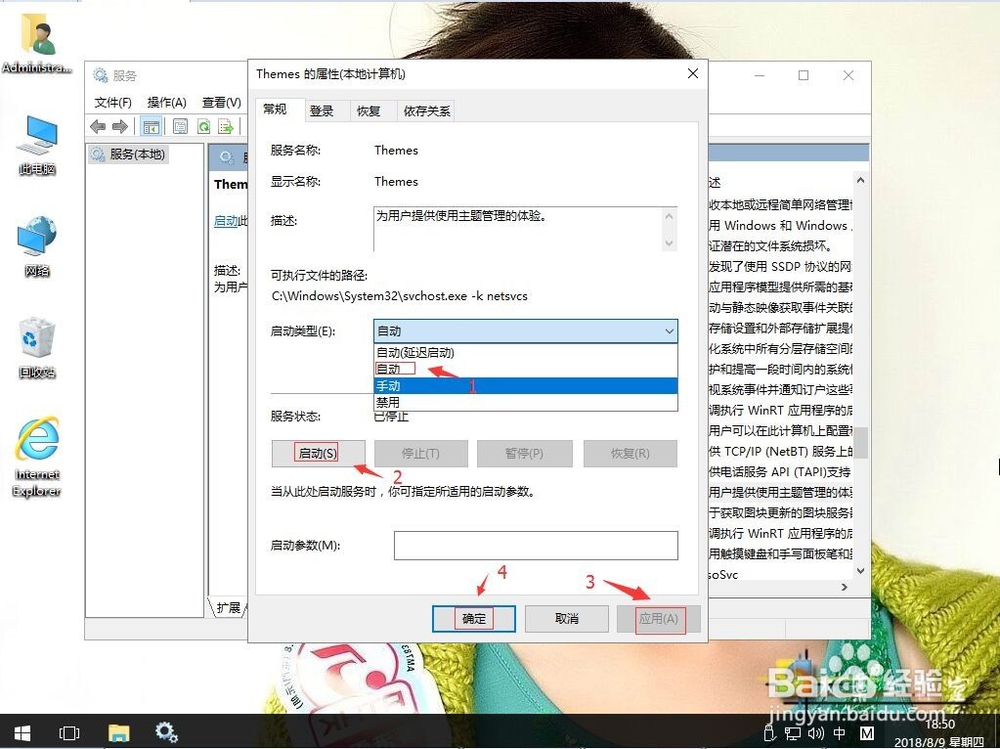
Task: Click the Properties toolbar icon in Services window
Action: point(180,126)
